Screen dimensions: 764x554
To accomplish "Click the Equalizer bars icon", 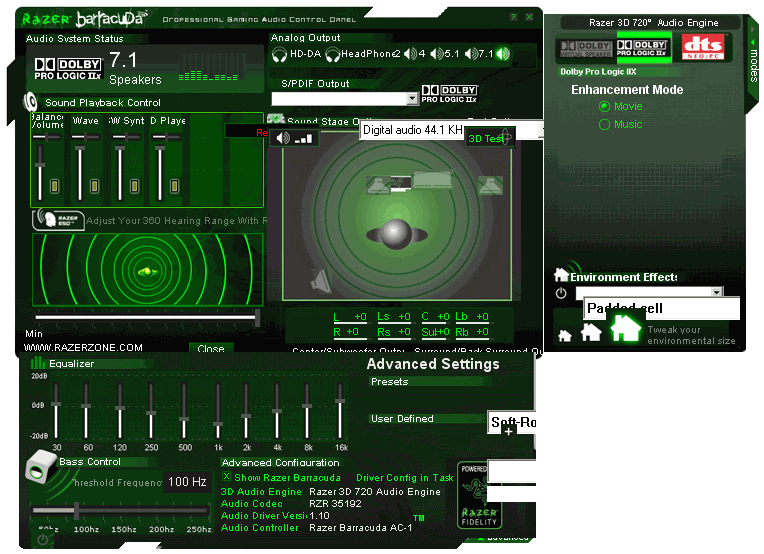I will pyautogui.click(x=38, y=363).
